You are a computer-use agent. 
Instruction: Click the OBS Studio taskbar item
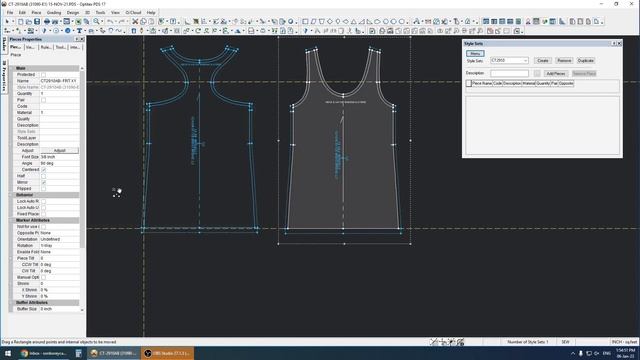(x=167, y=353)
